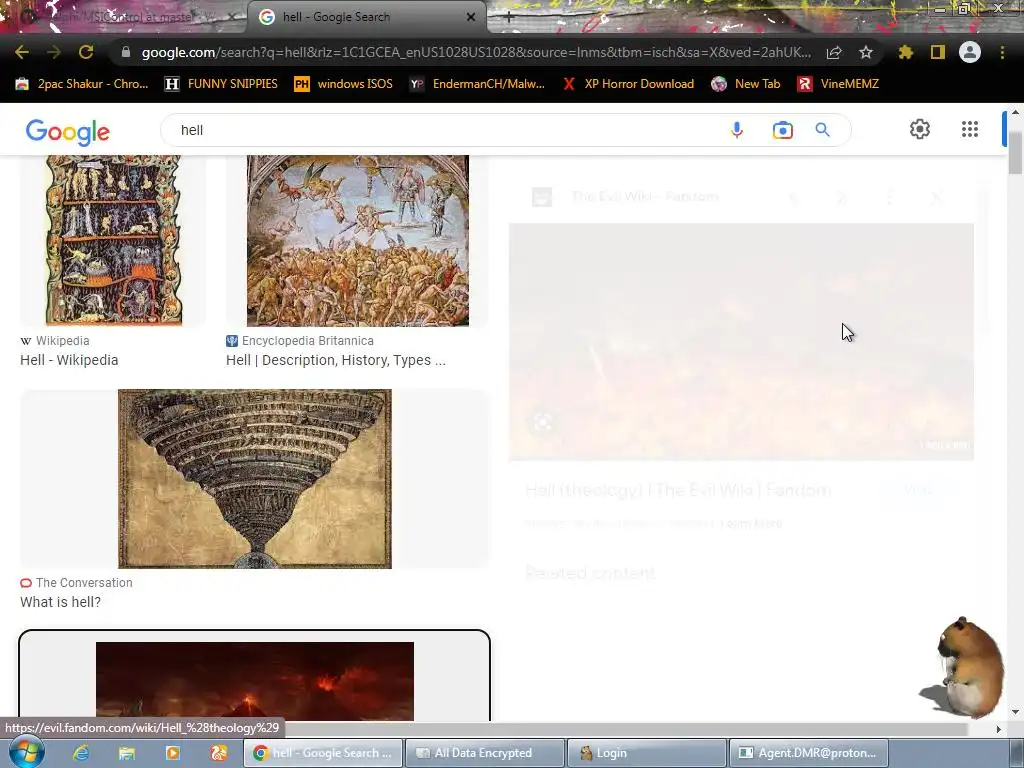Open 'Hell | Description, History, Types ...' link
The width and height of the screenshot is (1024, 768).
click(336, 360)
